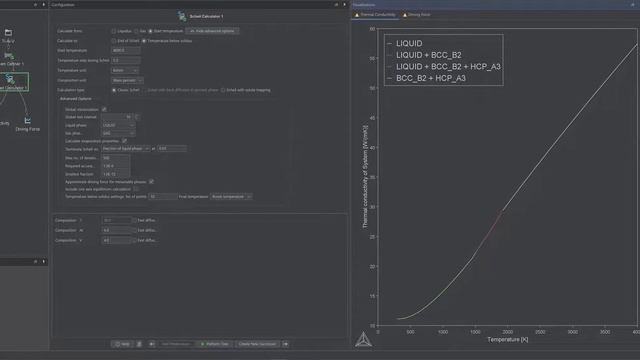This screenshot has width=640, height=360.
Task: Switch to the Thermal Conductivity tab
Action: coord(376,15)
